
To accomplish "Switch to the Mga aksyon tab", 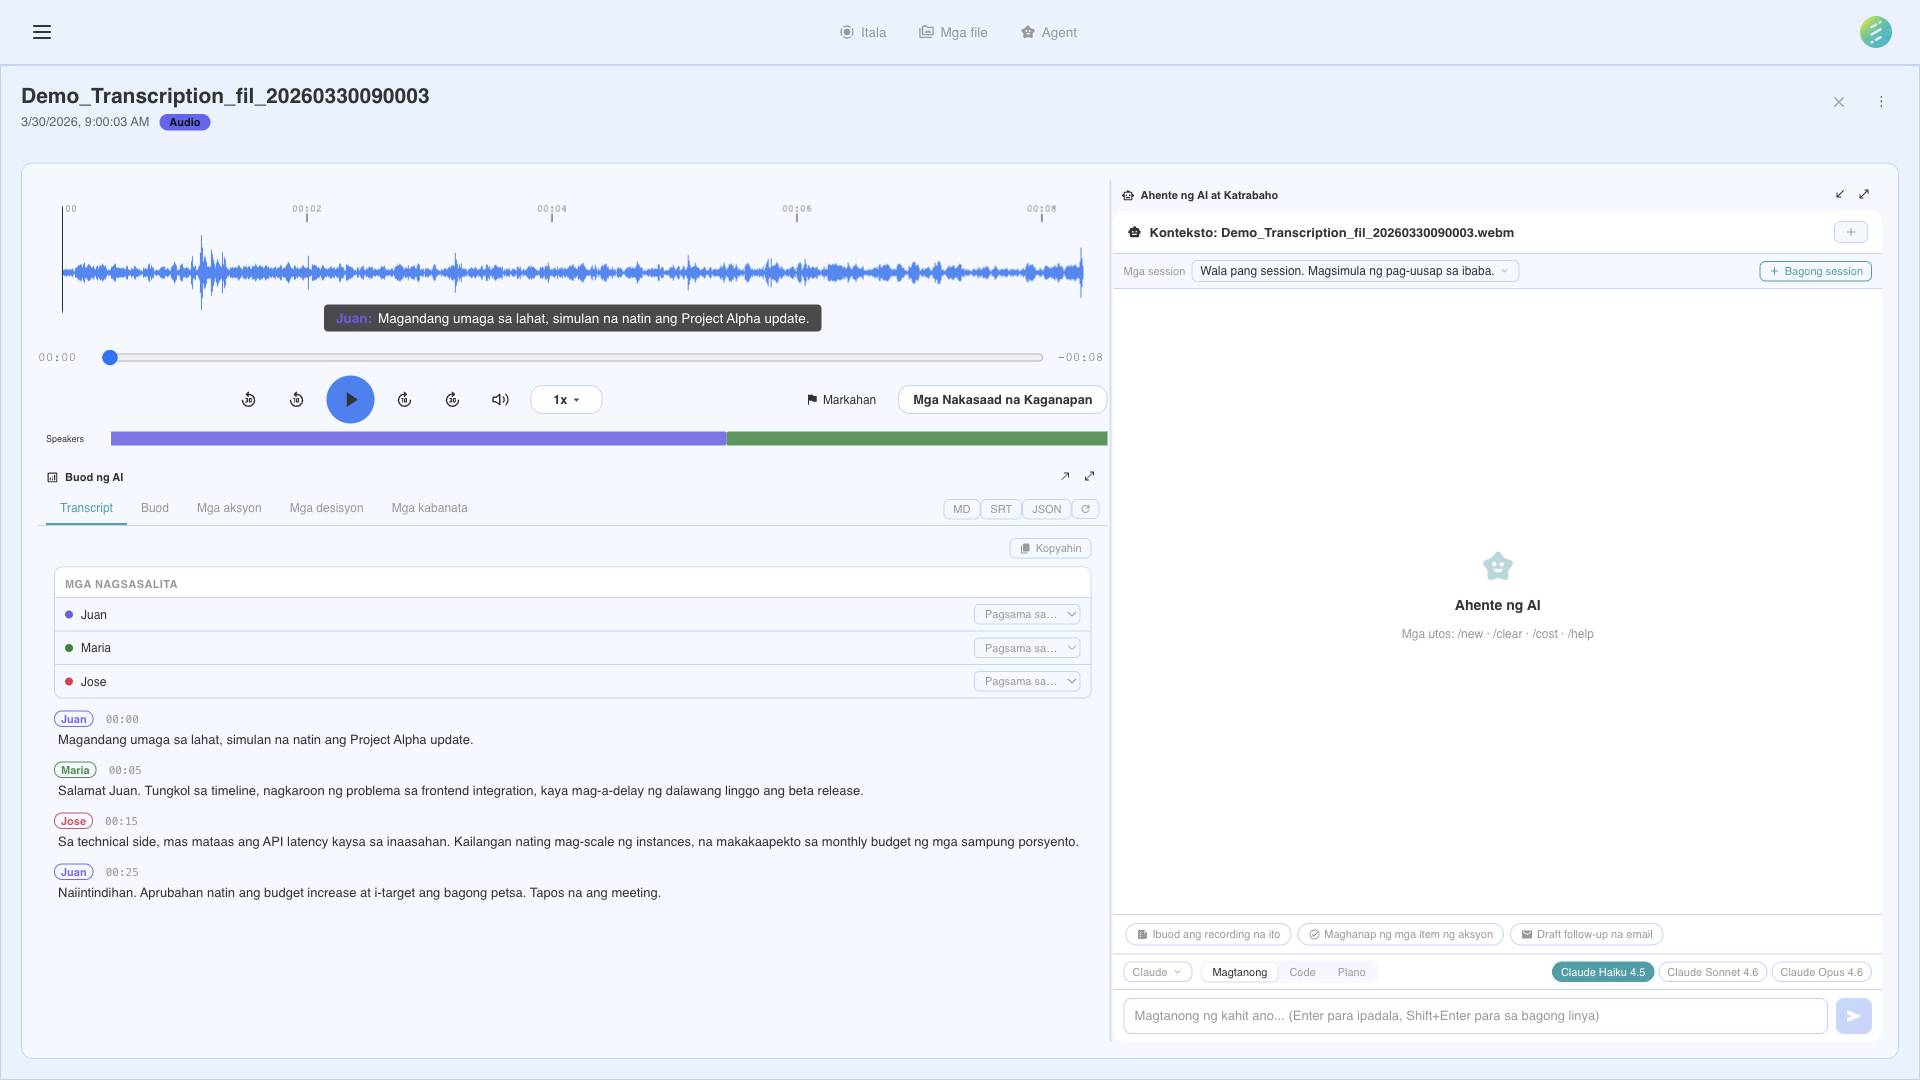I will tap(229, 508).
